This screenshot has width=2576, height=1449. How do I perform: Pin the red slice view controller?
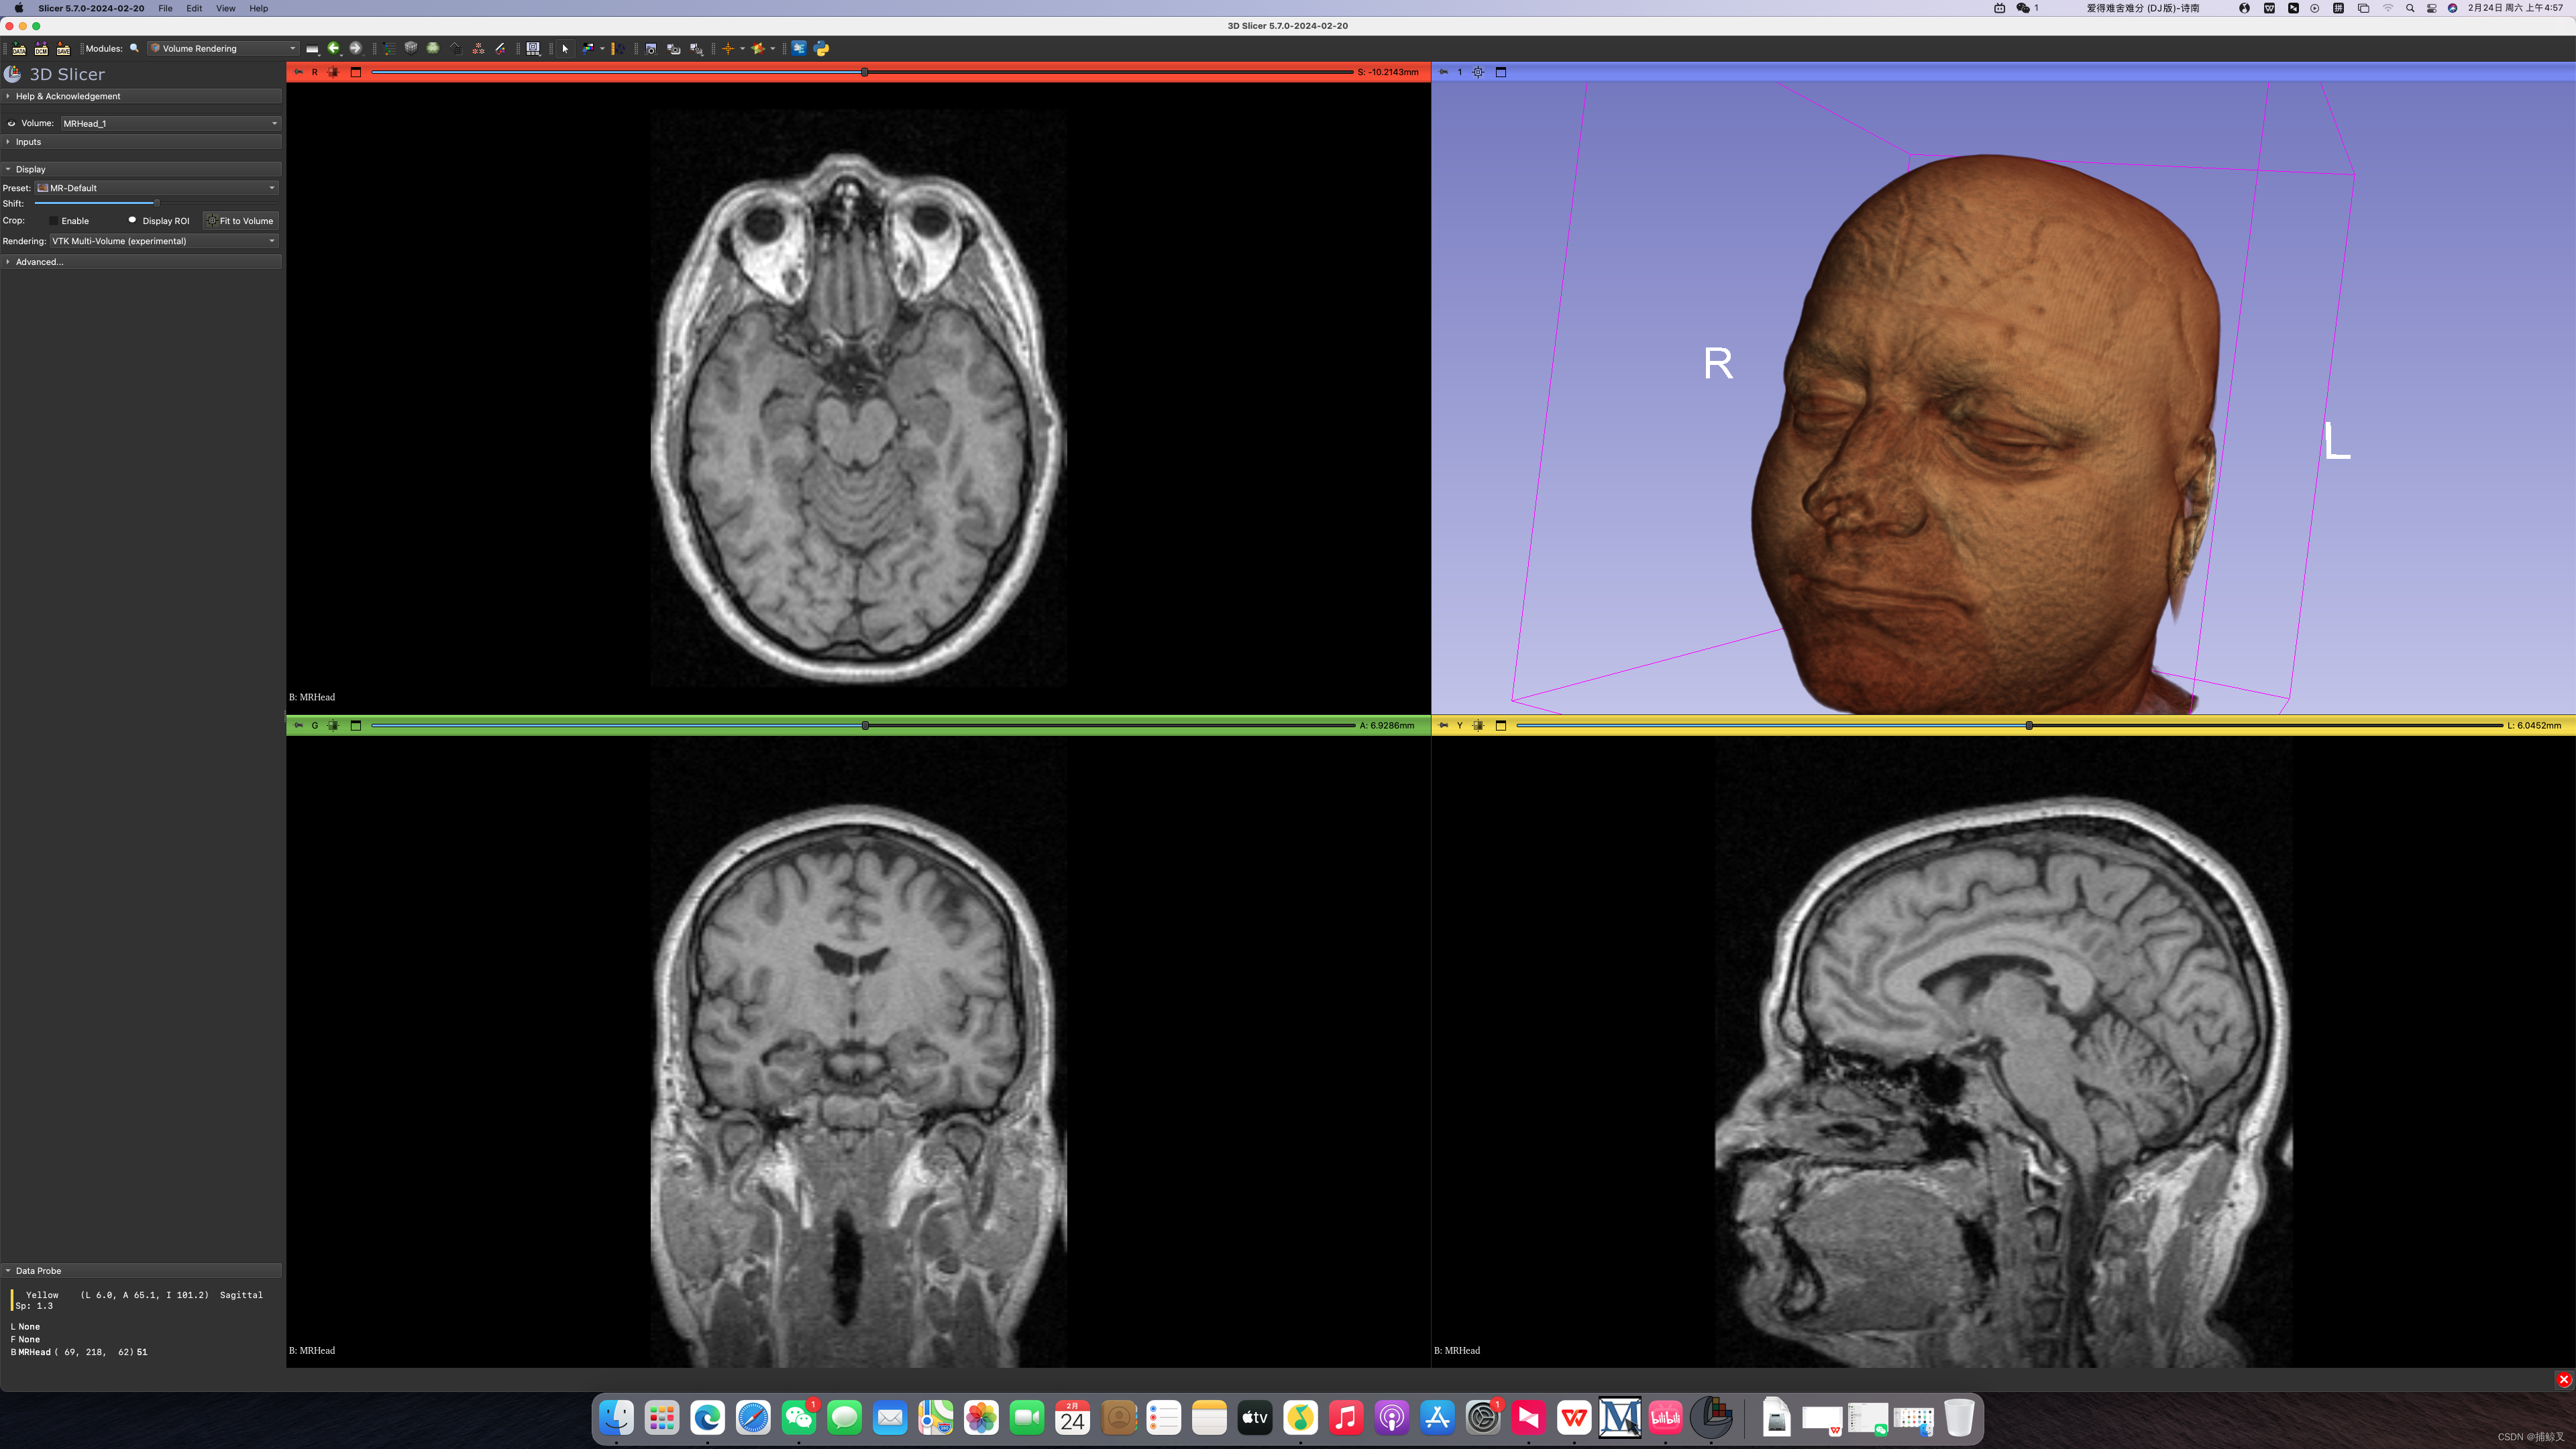tap(298, 72)
